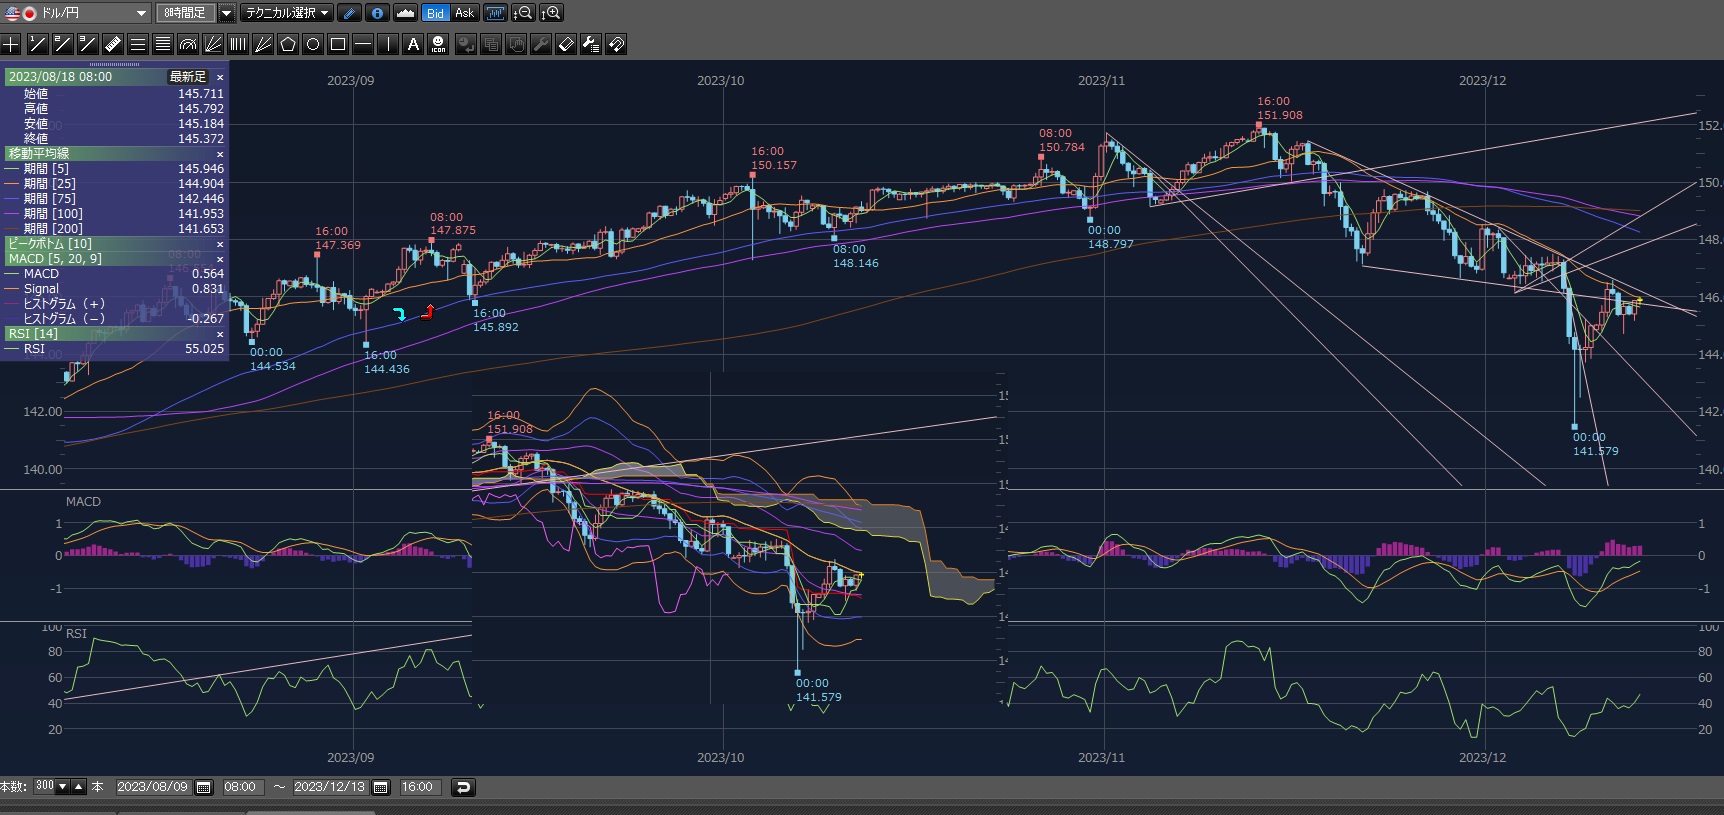1724x815 pixels.
Task: Pick the text annotation 'A' tool
Action: (413, 44)
